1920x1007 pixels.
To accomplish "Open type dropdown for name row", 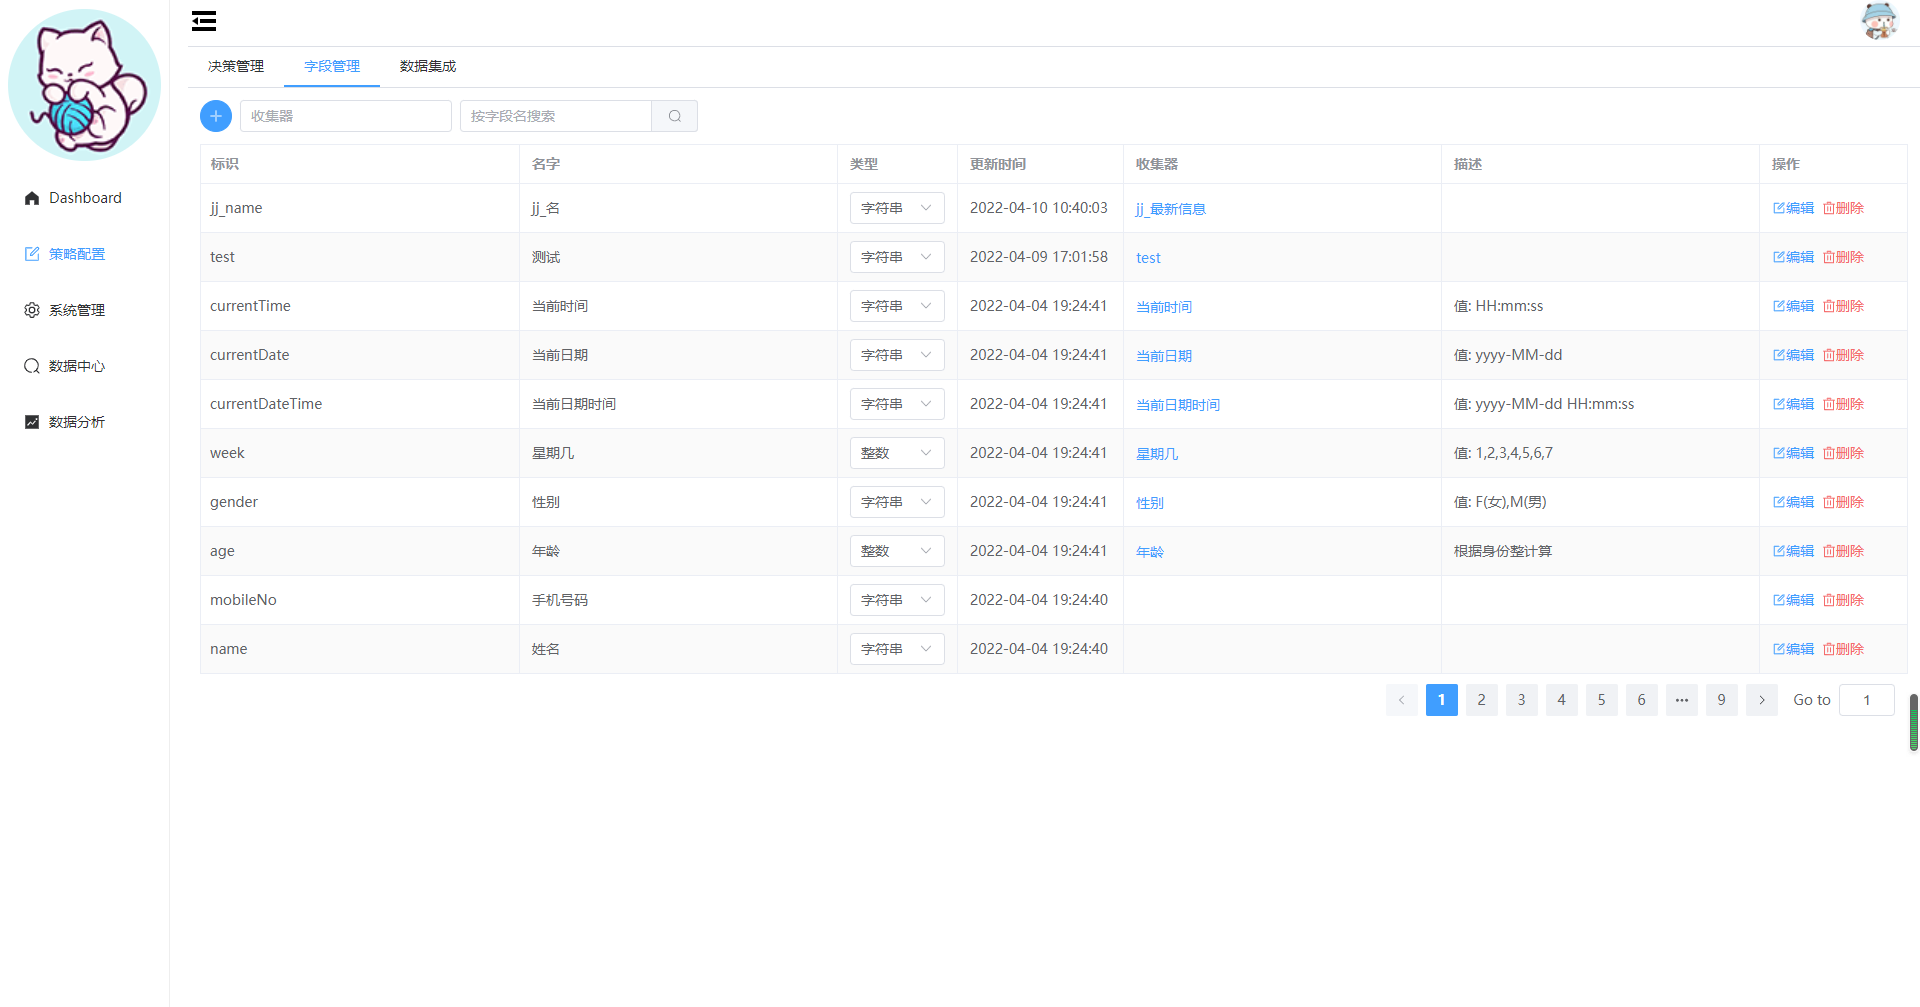I will (x=897, y=649).
